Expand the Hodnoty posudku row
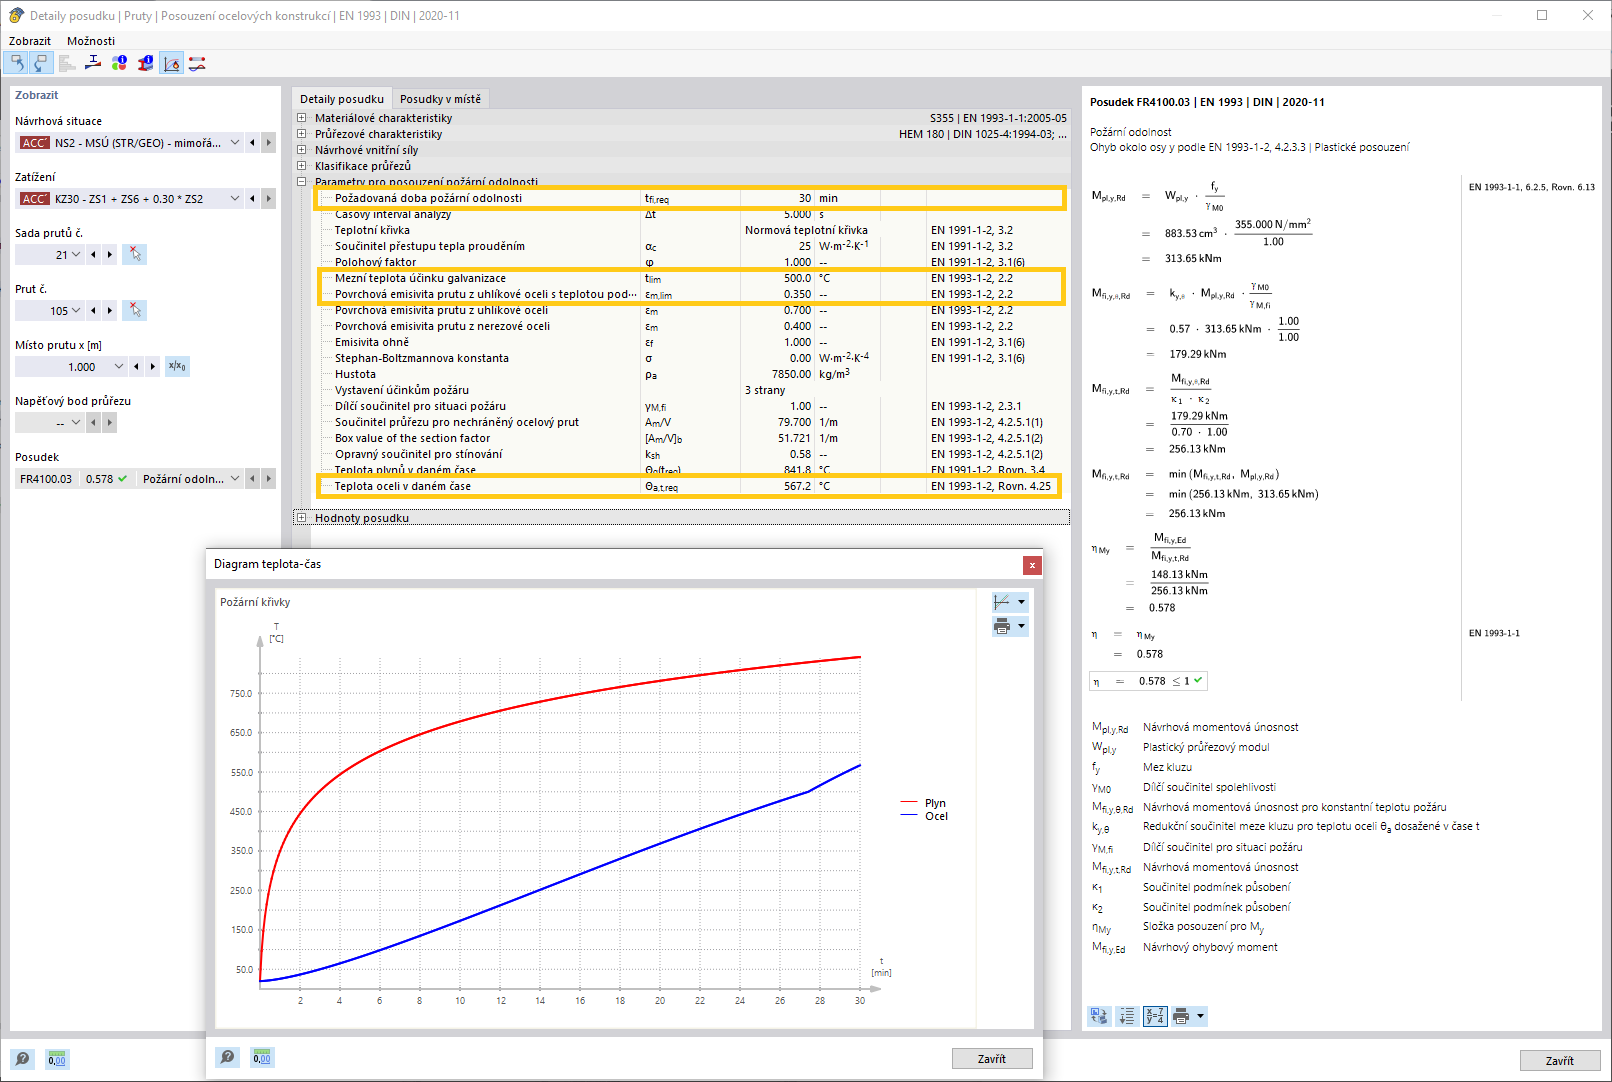 click(x=301, y=518)
